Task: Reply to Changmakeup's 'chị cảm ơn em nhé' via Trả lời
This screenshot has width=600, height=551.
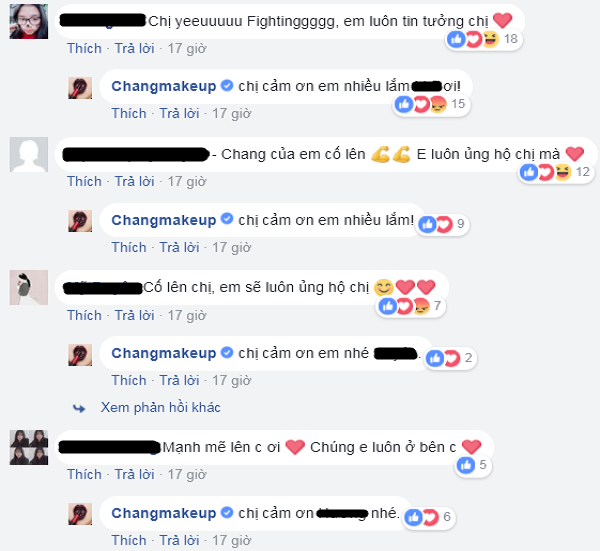Action: pos(179,381)
